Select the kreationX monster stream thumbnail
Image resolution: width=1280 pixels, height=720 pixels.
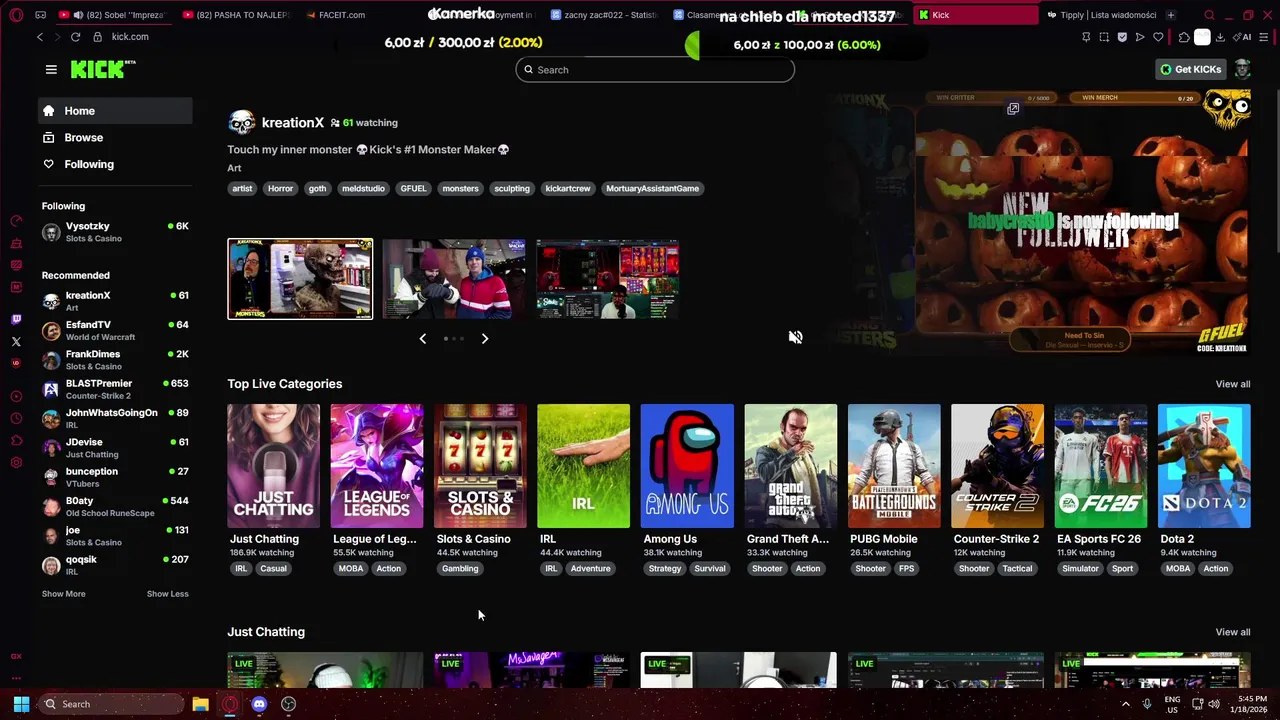300,279
